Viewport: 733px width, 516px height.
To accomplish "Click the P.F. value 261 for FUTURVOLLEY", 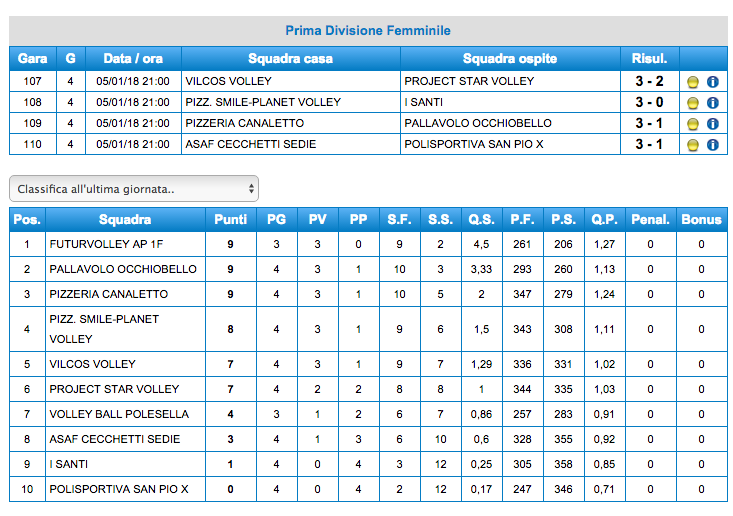I will [522, 244].
